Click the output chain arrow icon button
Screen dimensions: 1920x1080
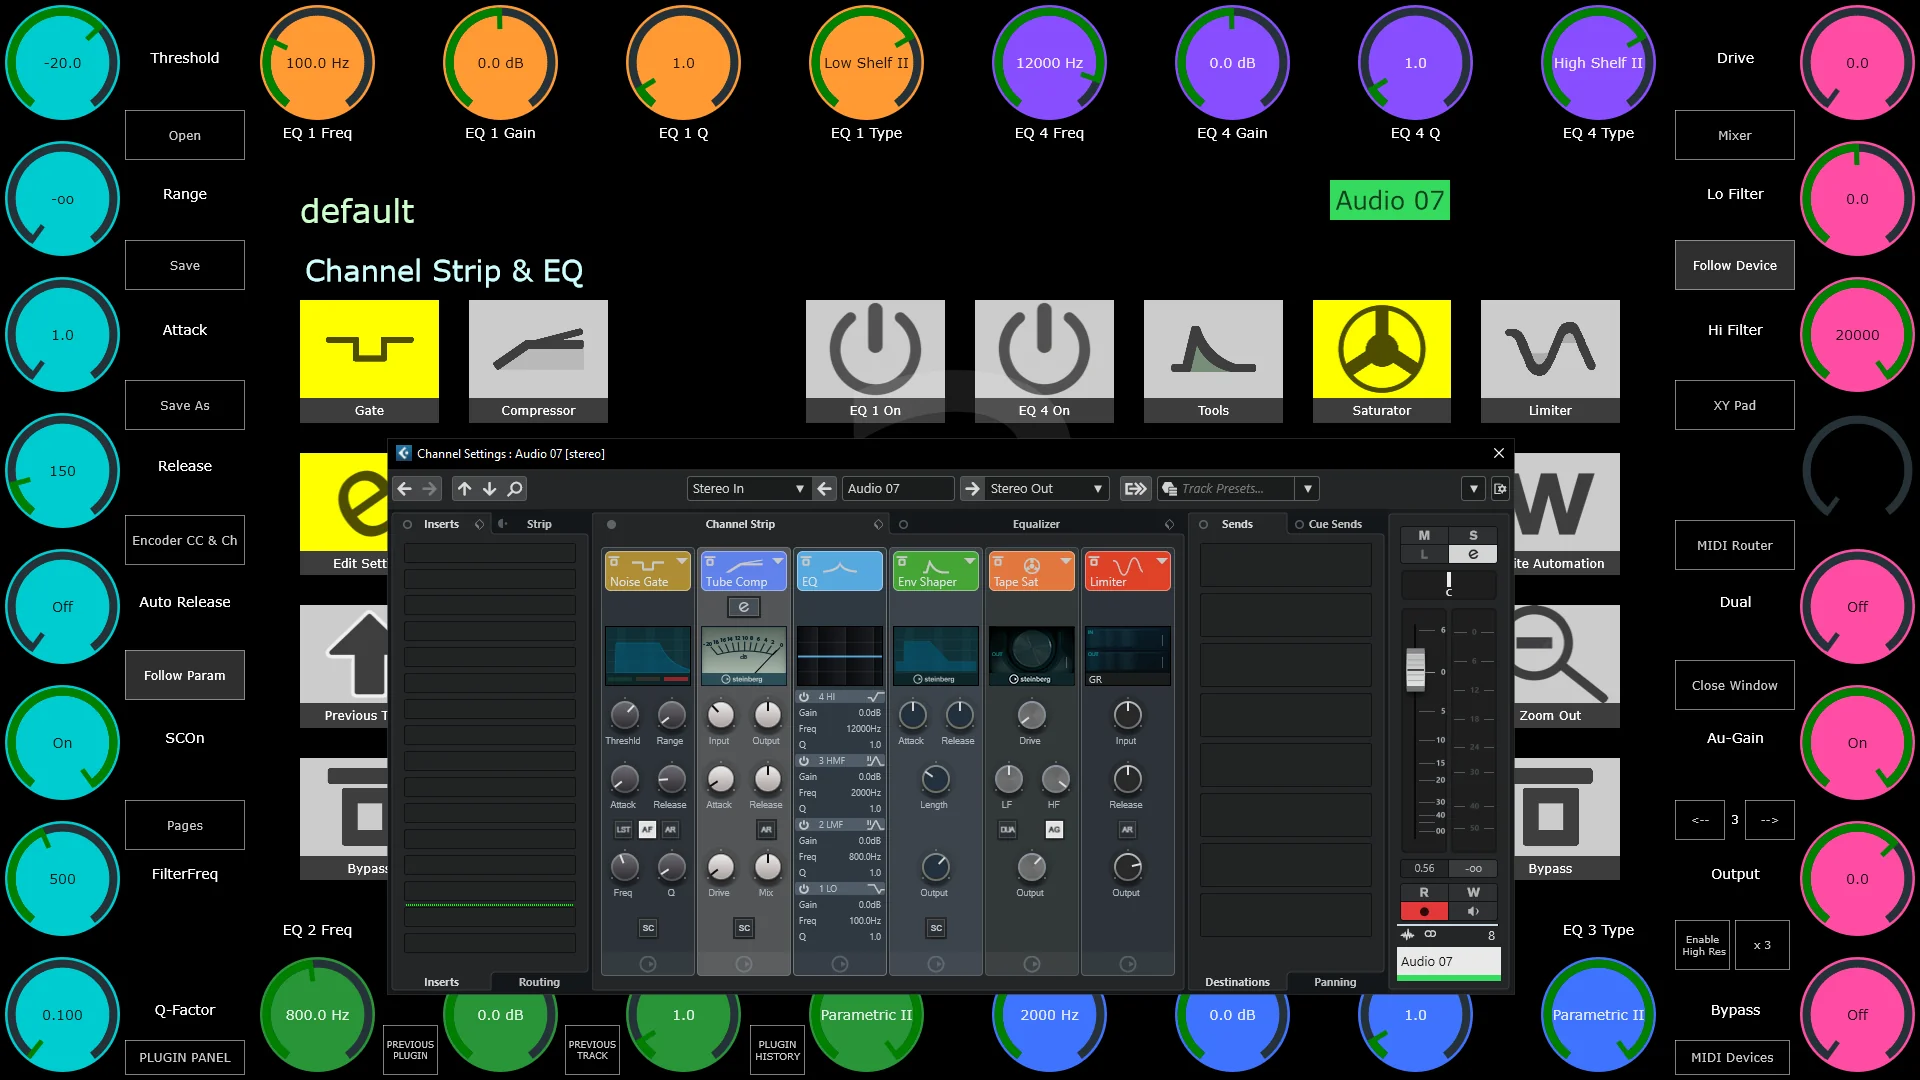coord(1135,489)
